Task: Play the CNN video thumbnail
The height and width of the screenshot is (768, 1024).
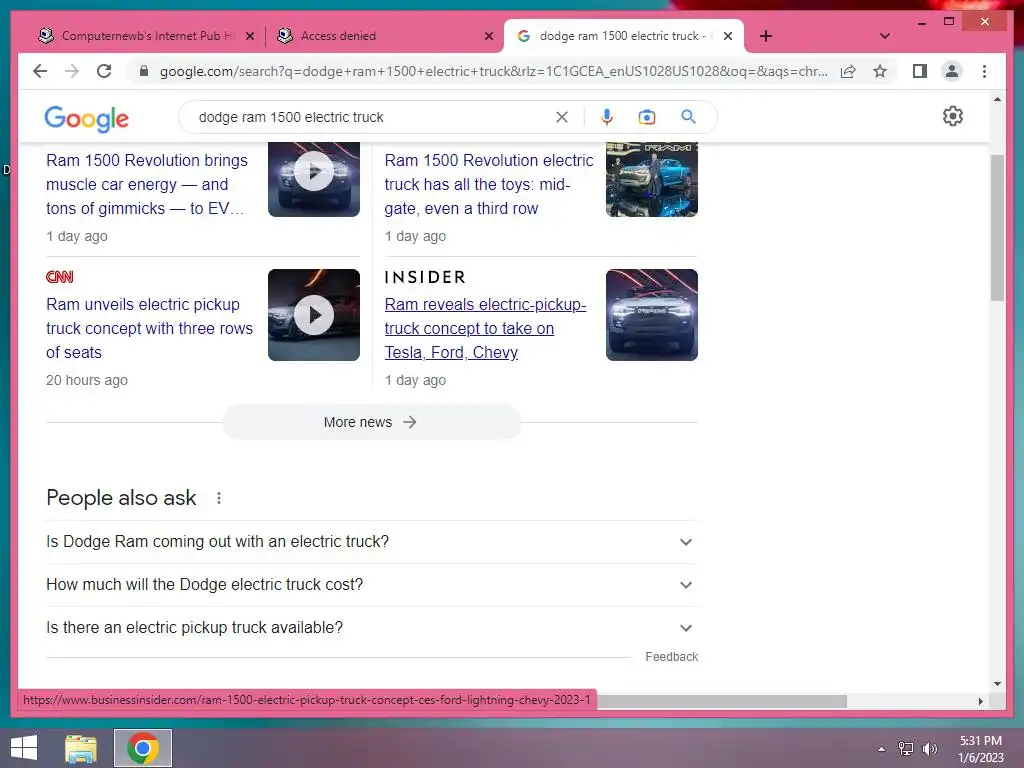Action: click(x=313, y=315)
